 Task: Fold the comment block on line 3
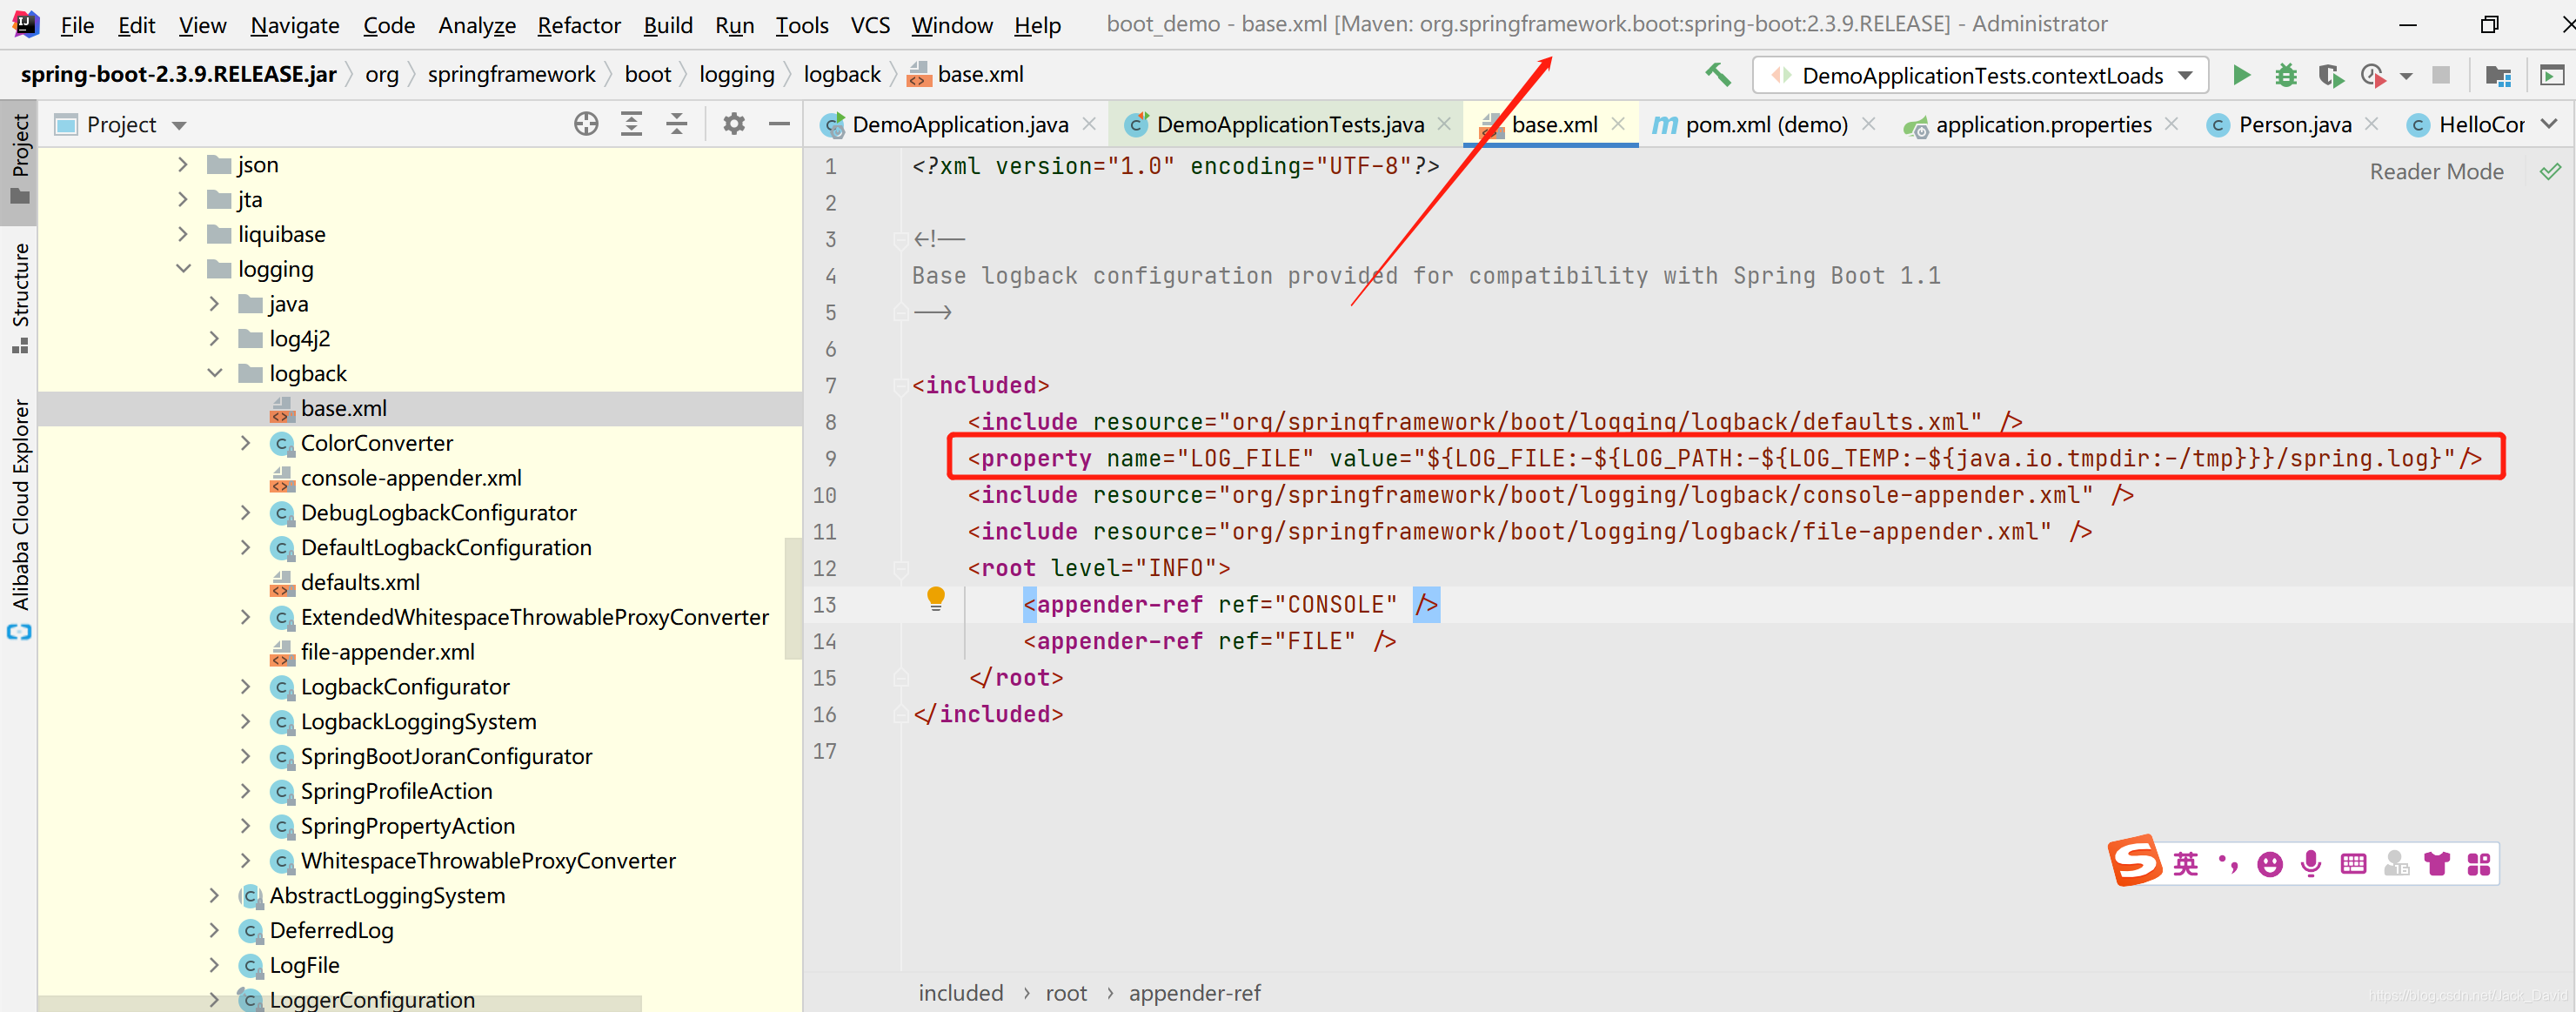[x=900, y=239]
